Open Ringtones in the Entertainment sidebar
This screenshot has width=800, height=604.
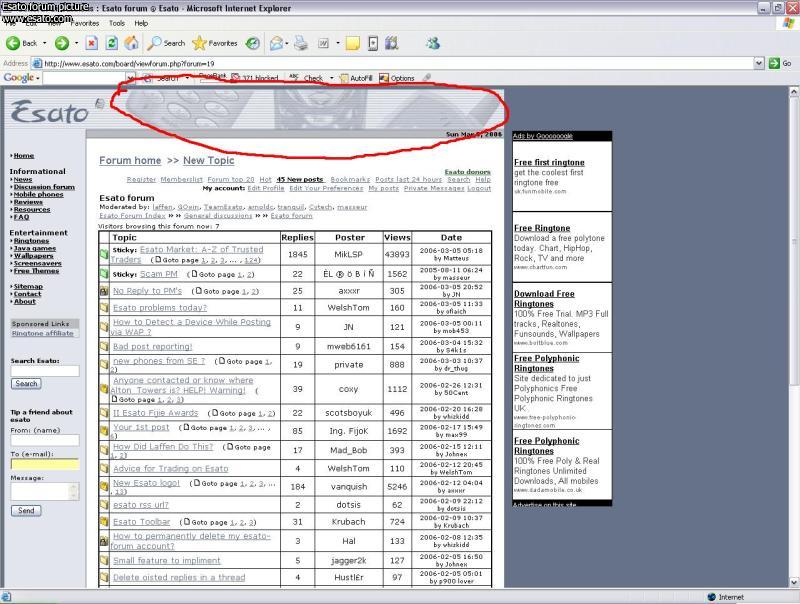click(x=31, y=241)
